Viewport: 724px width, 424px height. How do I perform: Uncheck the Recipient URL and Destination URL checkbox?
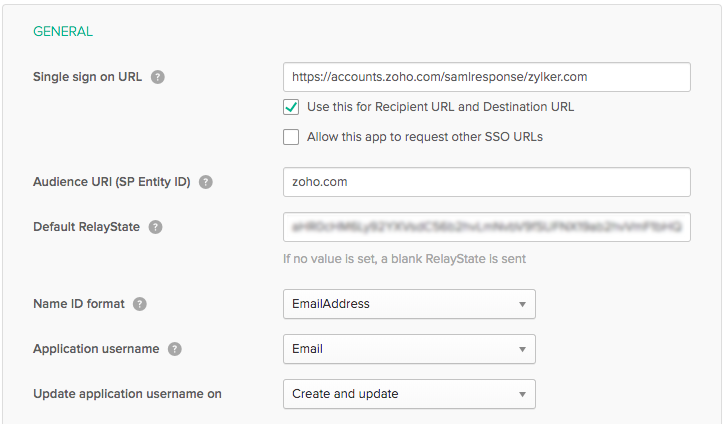tap(291, 107)
